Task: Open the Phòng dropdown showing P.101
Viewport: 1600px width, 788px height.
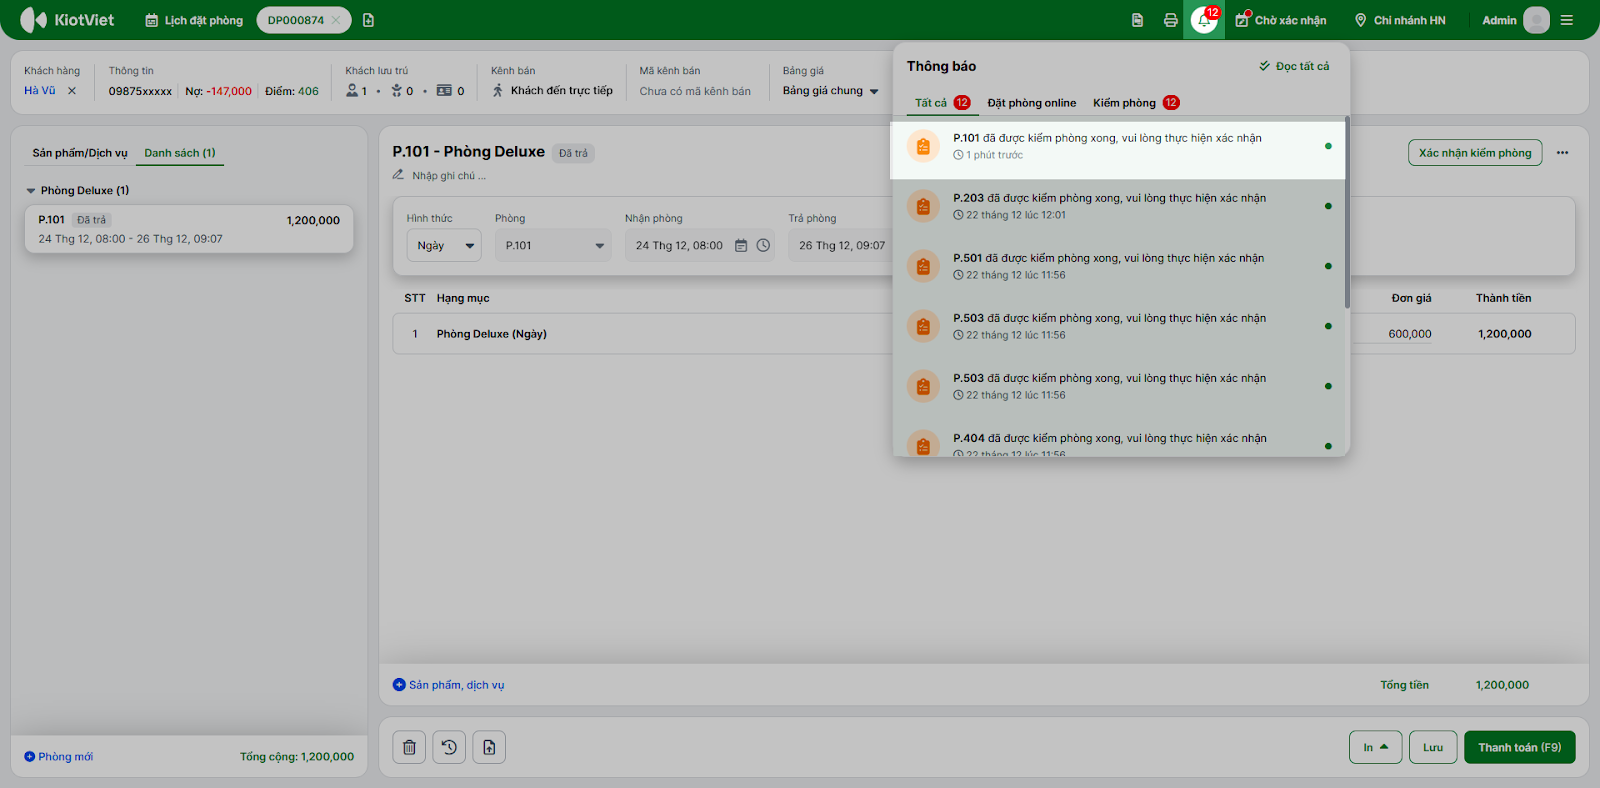Action: click(553, 245)
